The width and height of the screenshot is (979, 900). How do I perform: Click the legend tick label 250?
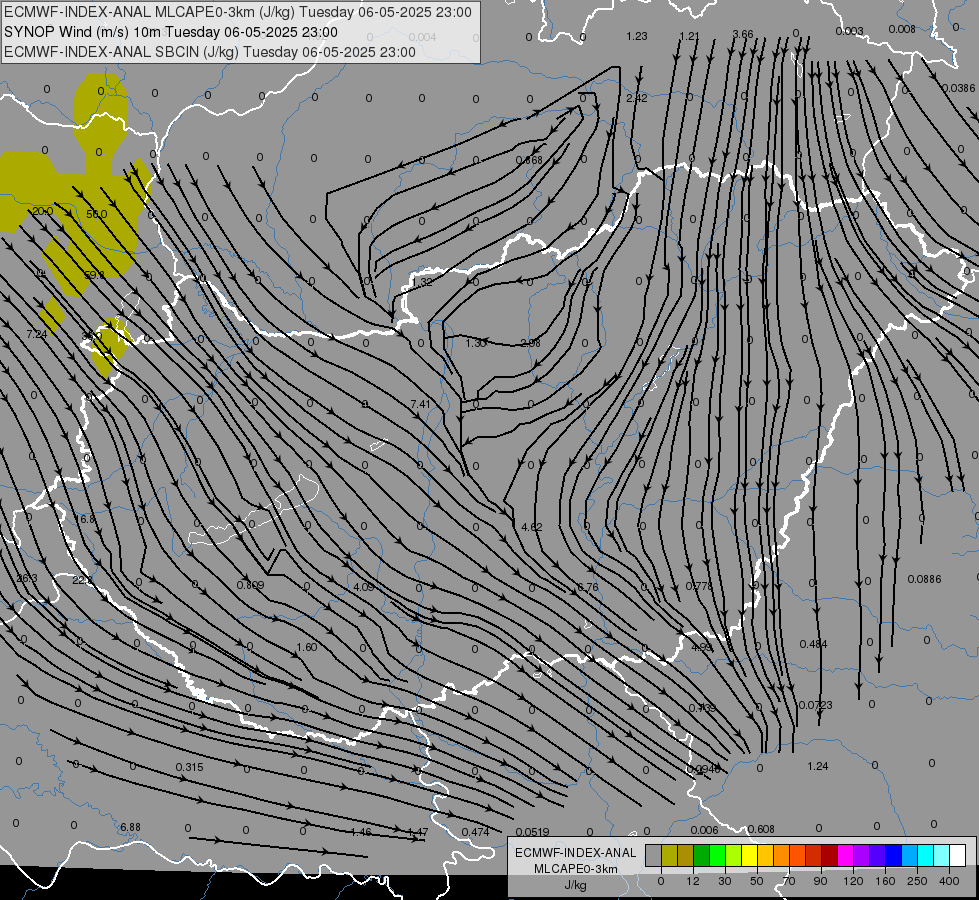coord(917,881)
